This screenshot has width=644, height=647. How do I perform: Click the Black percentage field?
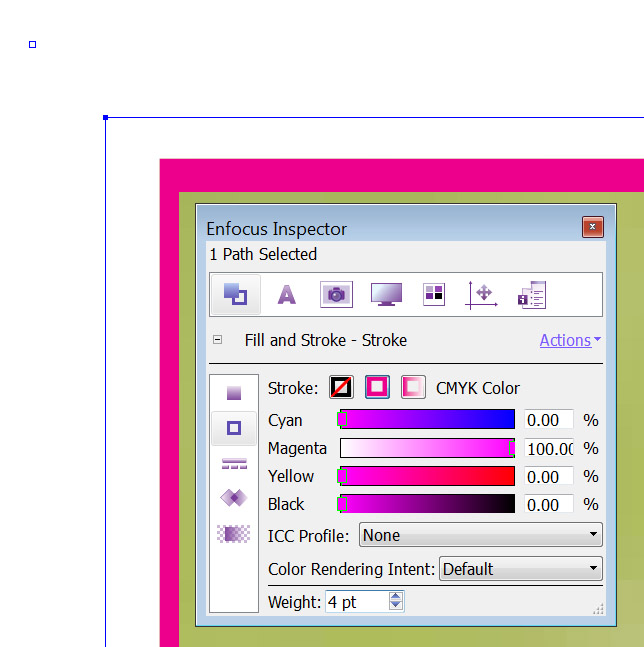coord(549,504)
